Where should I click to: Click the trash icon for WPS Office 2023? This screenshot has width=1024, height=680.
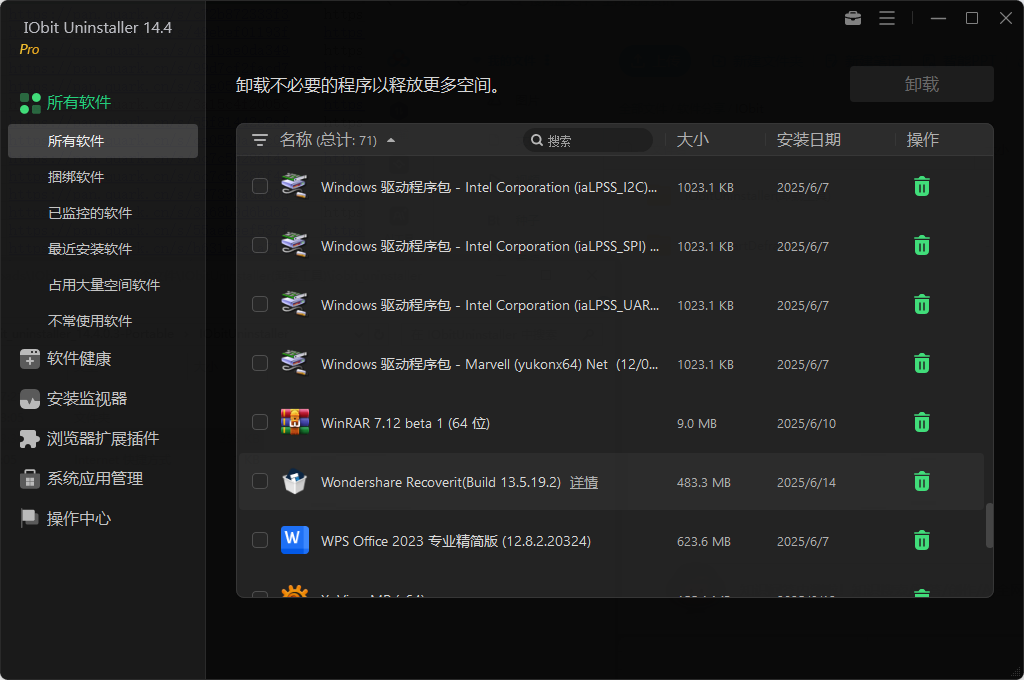tap(921, 540)
